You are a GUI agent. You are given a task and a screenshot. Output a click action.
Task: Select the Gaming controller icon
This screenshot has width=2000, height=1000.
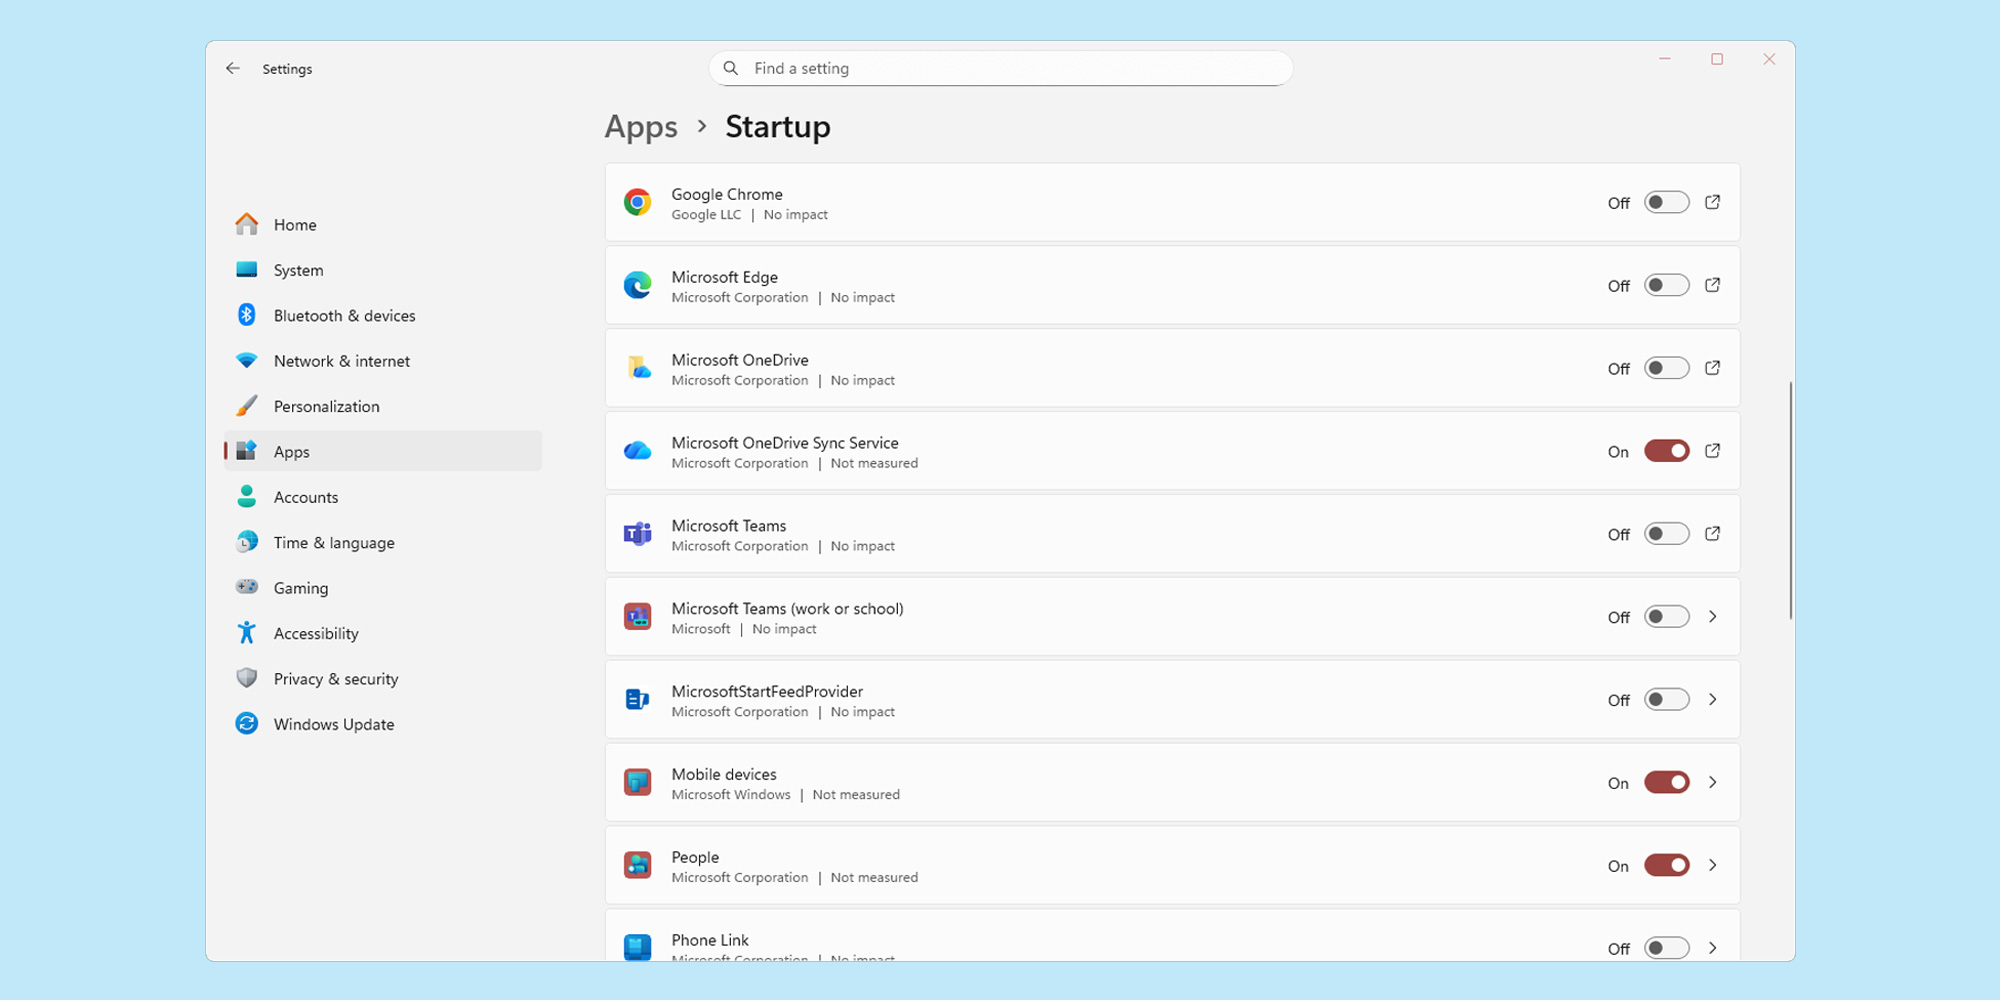(x=246, y=587)
